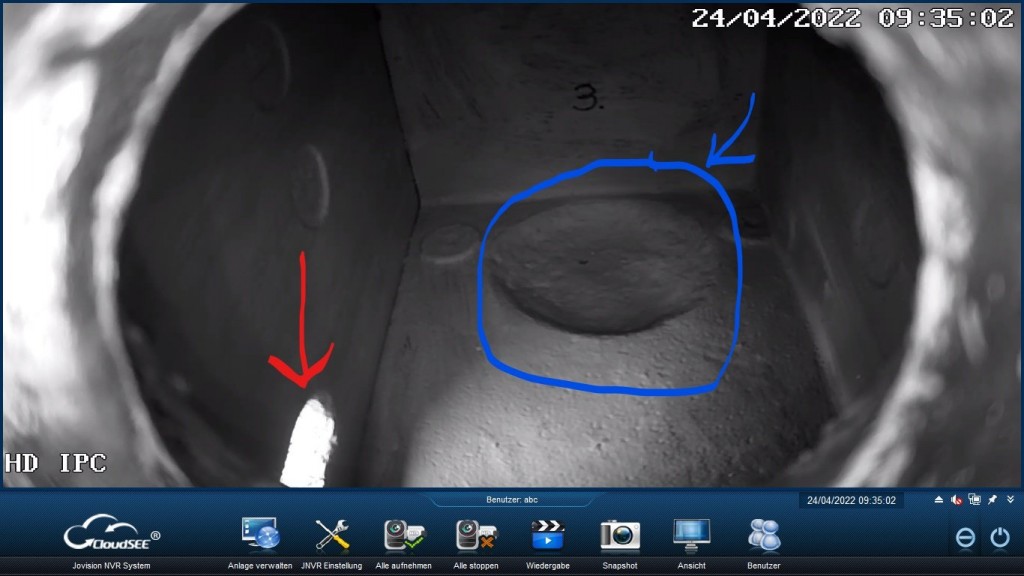Open the Ansicht view options
Image resolution: width=1024 pixels, height=576 pixels.
point(691,535)
